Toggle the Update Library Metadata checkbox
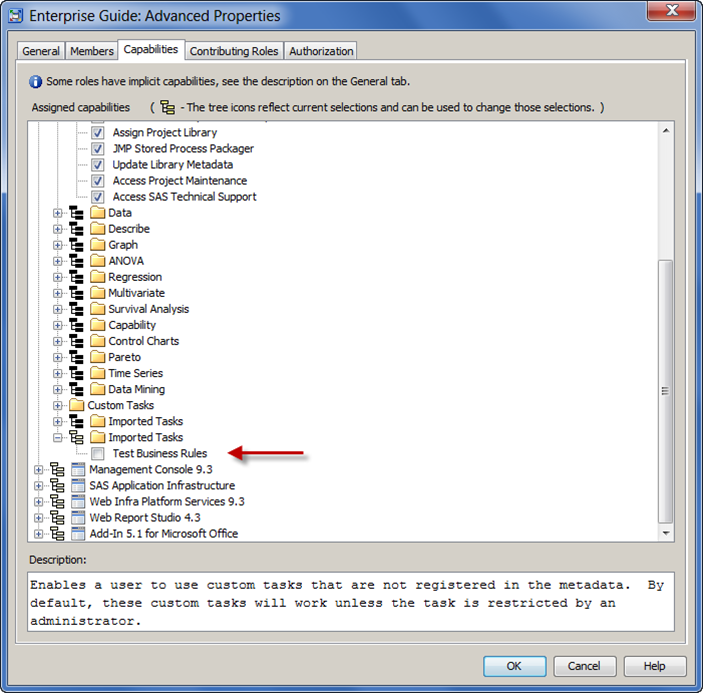 [98, 165]
